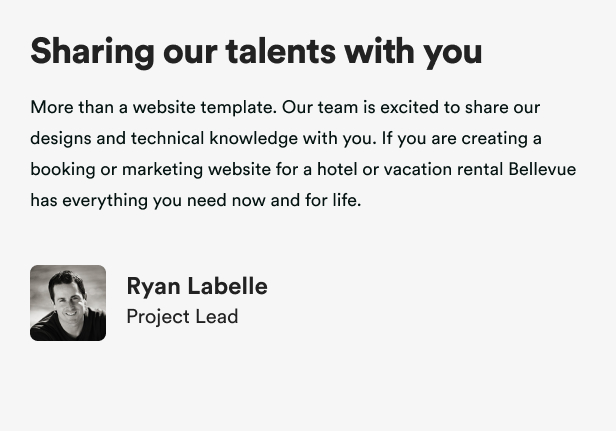The height and width of the screenshot is (431, 616).
Task: Click the word 'marketing' in the paragraph
Action: [x=163, y=170]
